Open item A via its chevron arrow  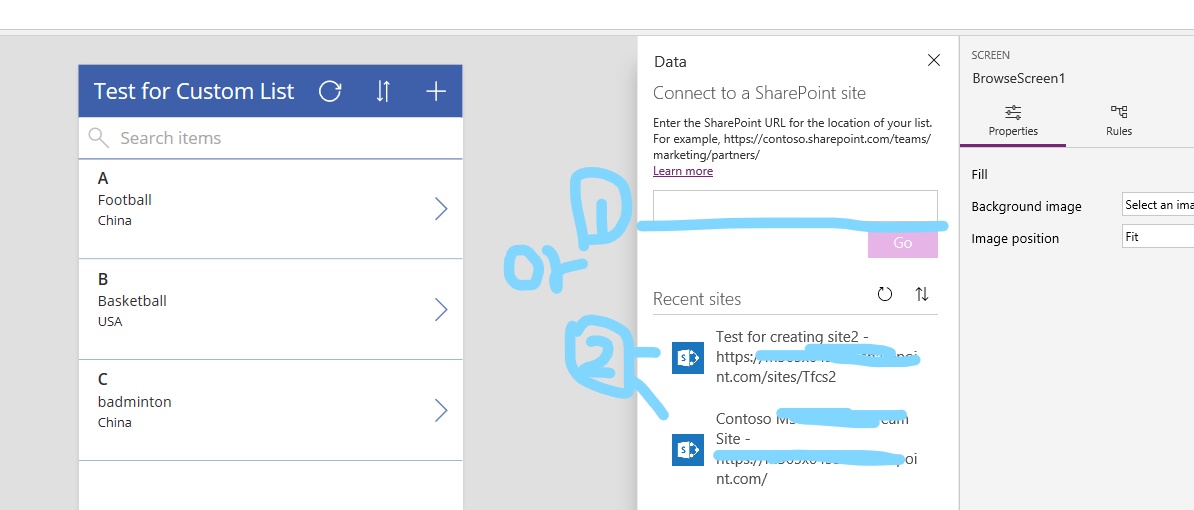(441, 209)
